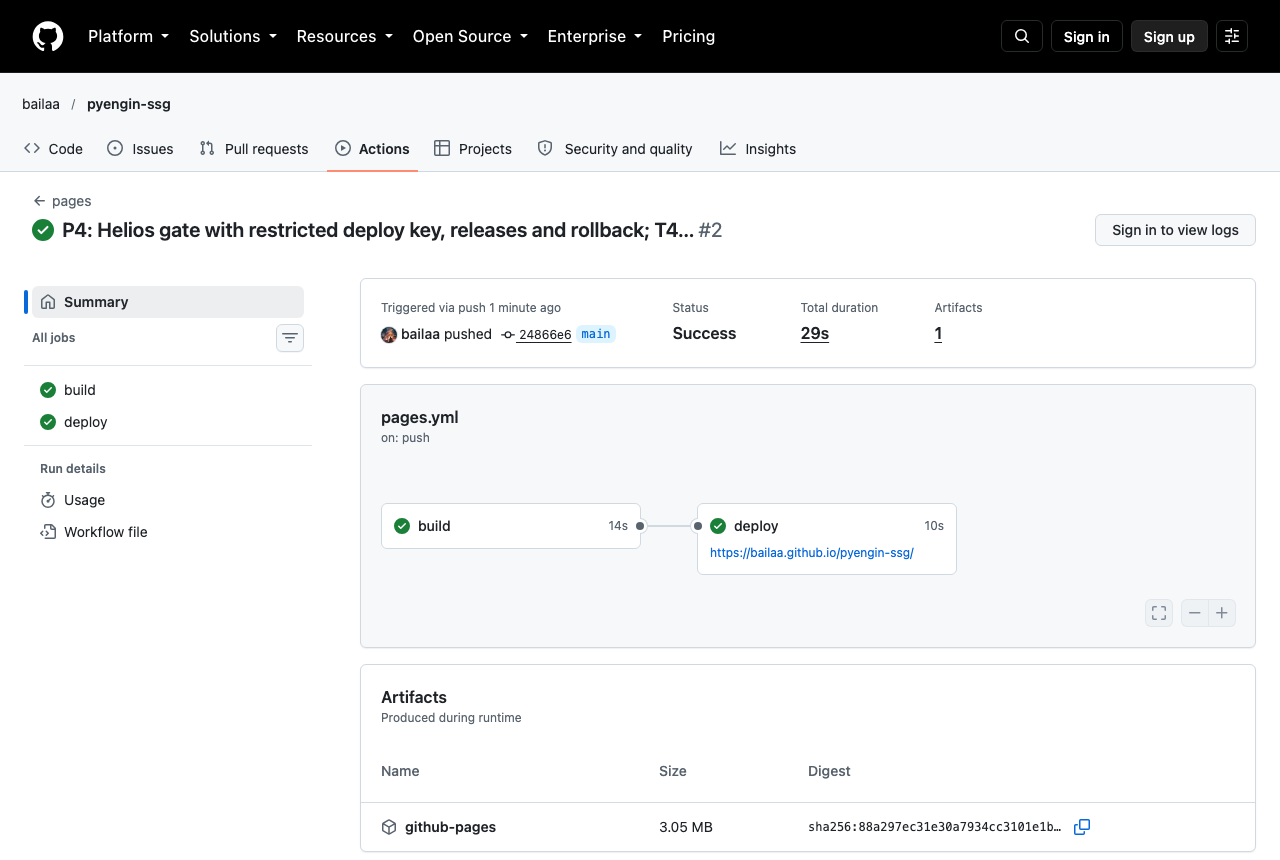The image size is (1280, 860).
Task: Expand the Platform dropdown menu
Action: (129, 36)
